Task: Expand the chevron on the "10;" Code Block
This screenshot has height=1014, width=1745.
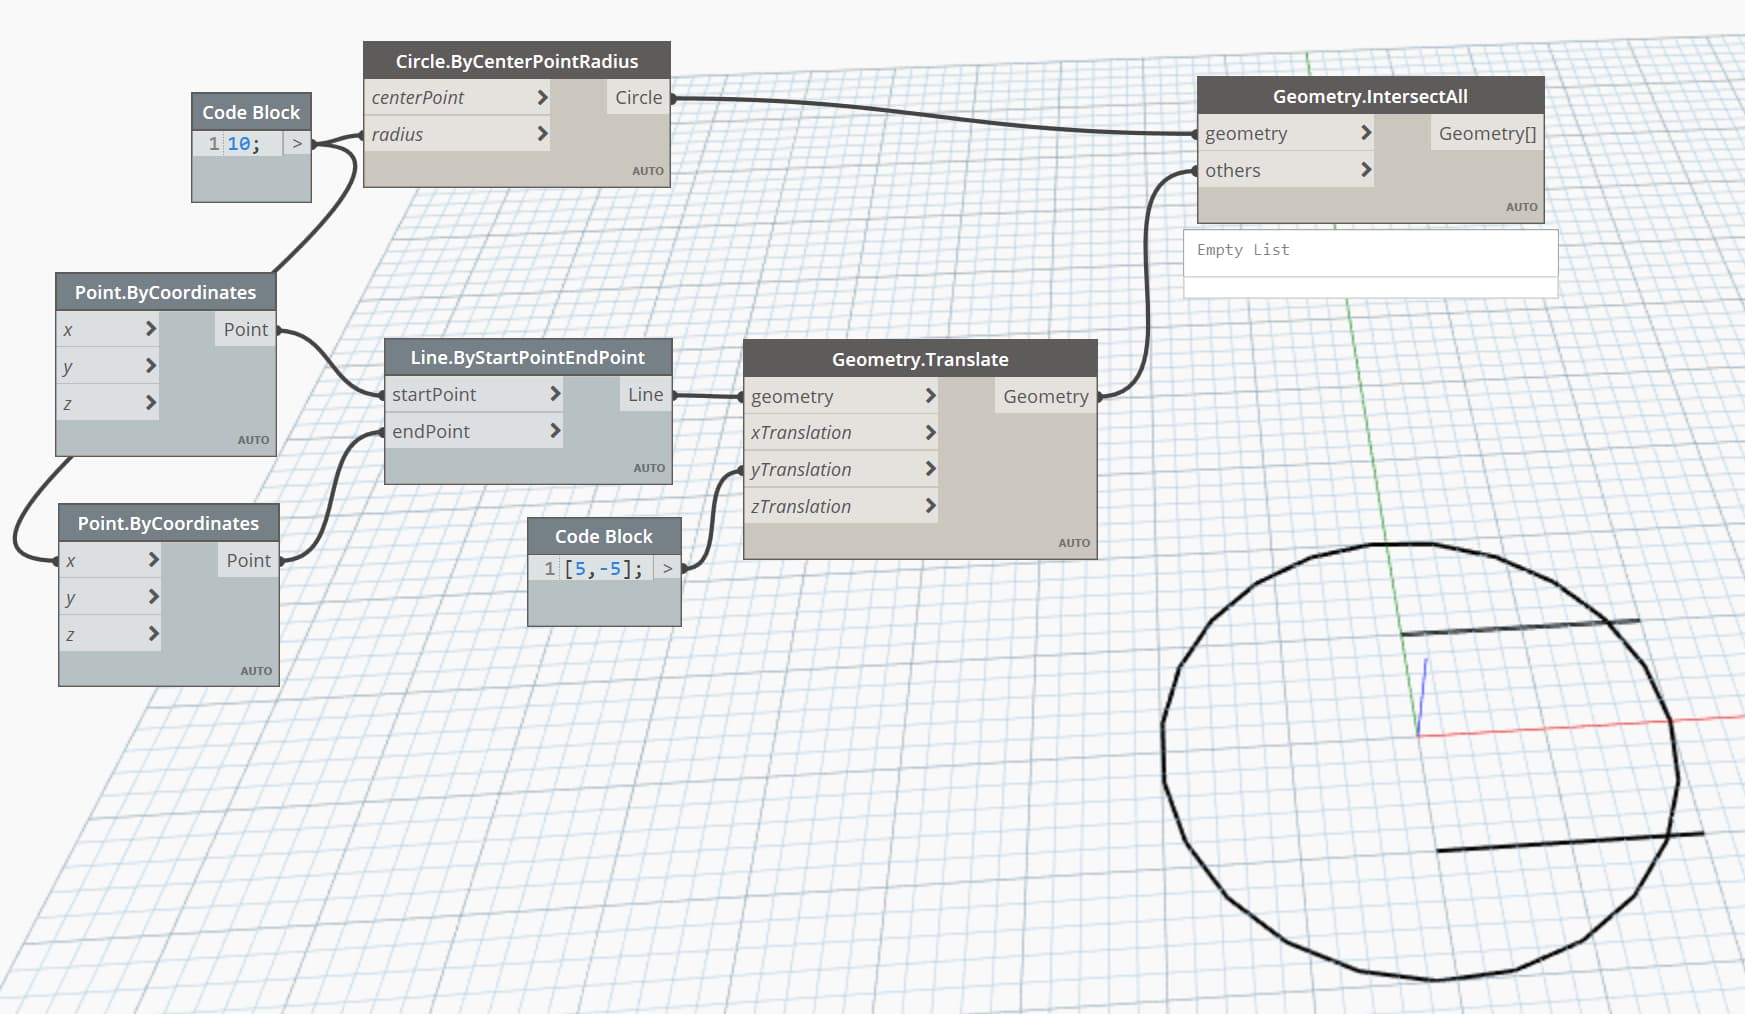Action: 297,144
